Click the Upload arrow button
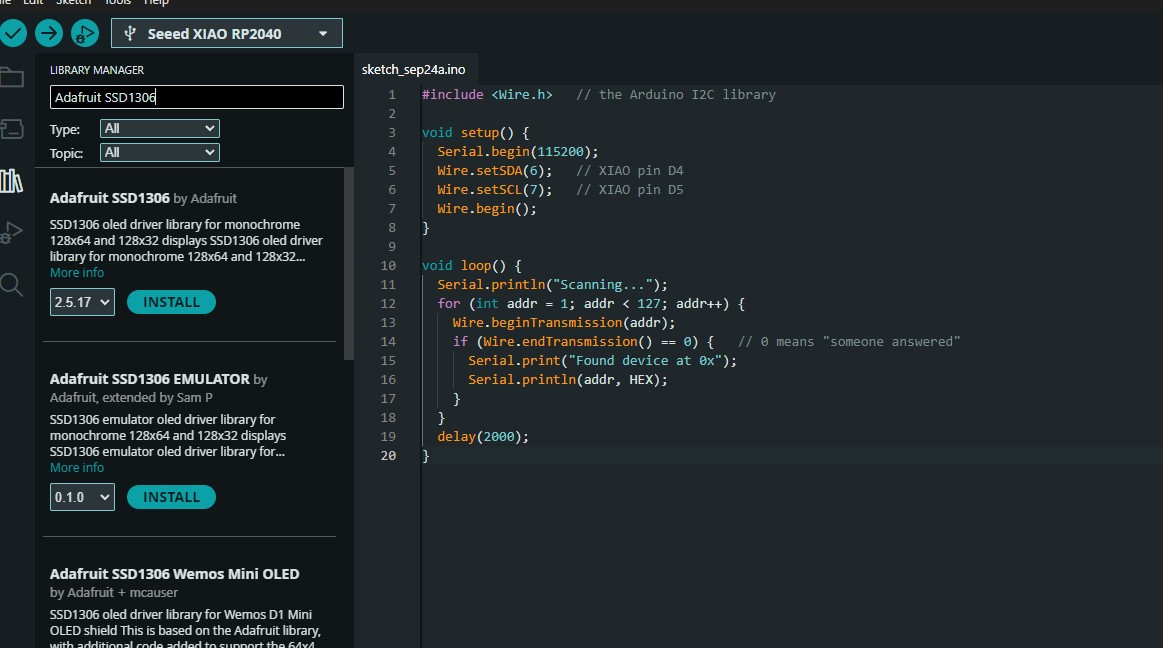Image resolution: width=1163 pixels, height=648 pixels. pyautogui.click(x=49, y=33)
